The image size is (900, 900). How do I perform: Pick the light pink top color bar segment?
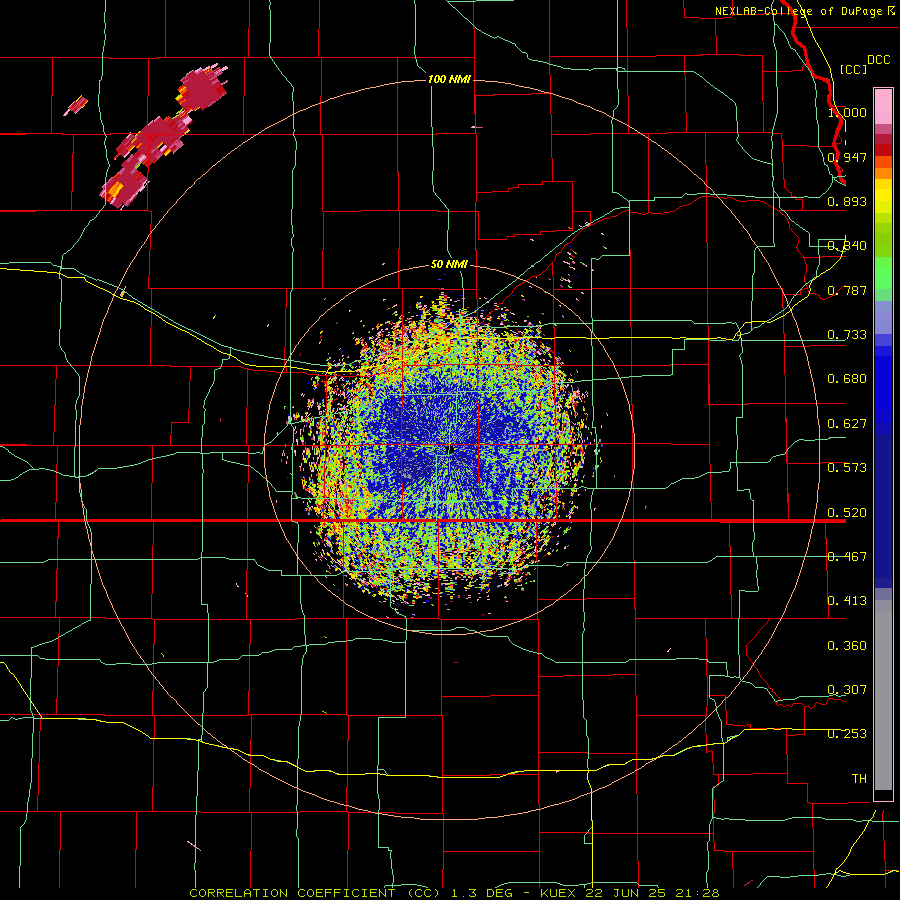point(883,106)
